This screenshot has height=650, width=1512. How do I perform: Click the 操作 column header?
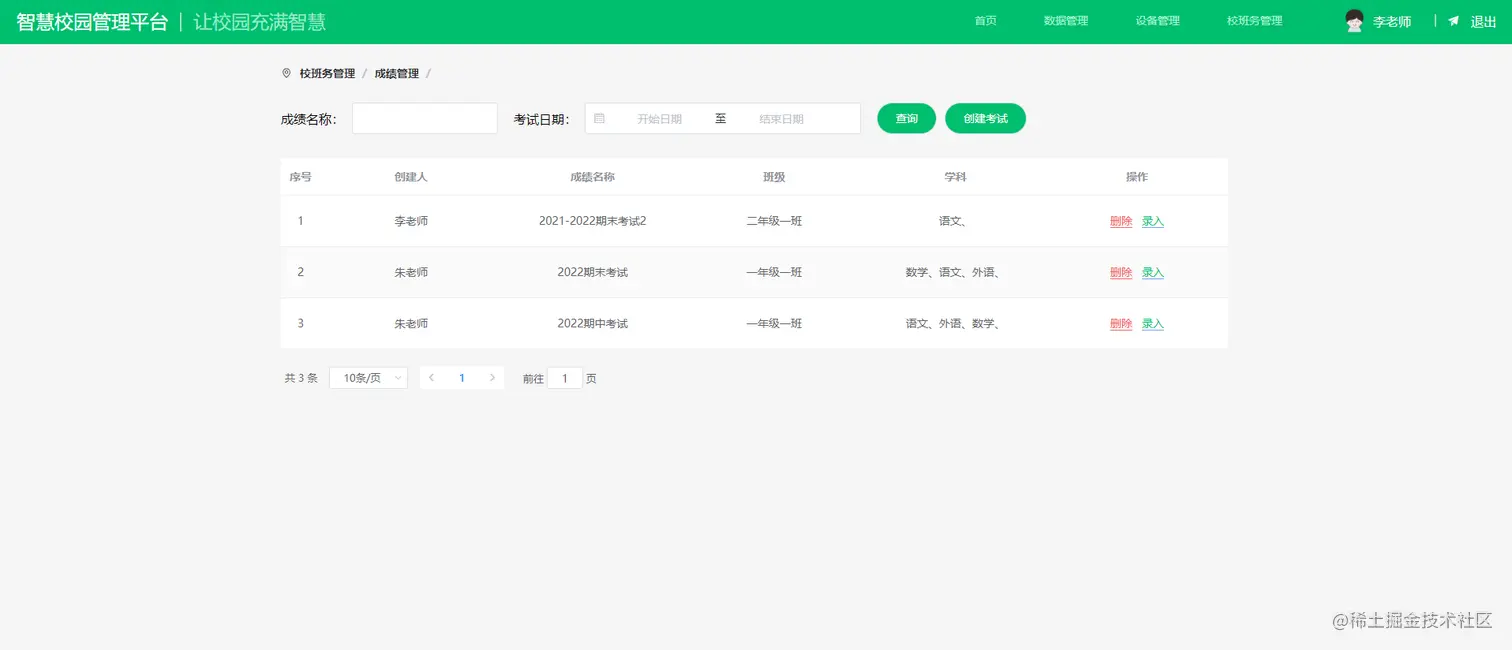click(1137, 176)
